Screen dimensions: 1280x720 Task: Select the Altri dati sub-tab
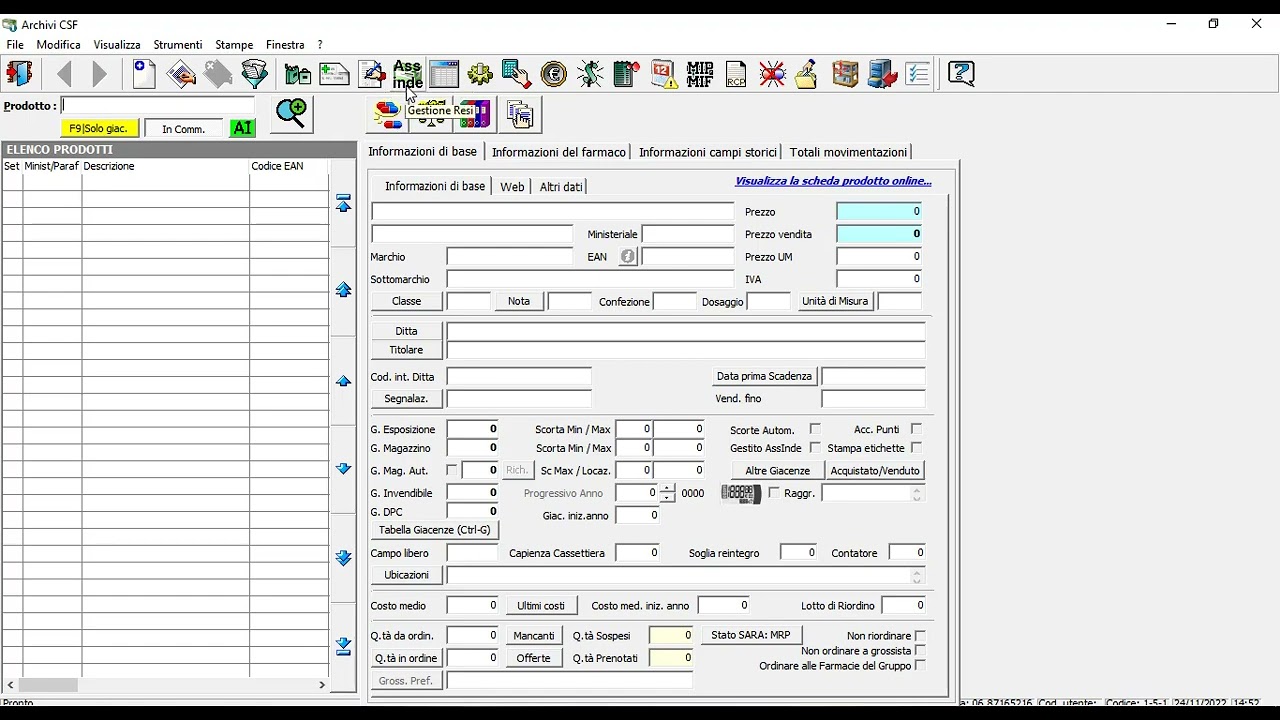click(561, 187)
